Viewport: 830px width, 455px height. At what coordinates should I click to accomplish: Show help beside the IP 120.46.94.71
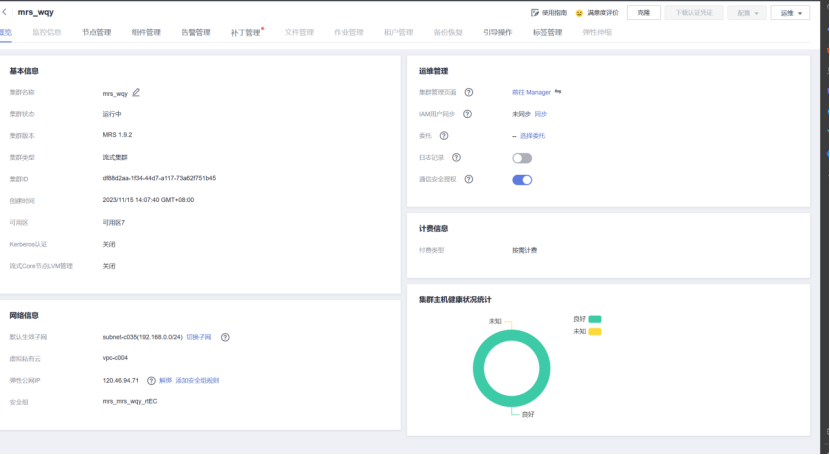pos(151,380)
